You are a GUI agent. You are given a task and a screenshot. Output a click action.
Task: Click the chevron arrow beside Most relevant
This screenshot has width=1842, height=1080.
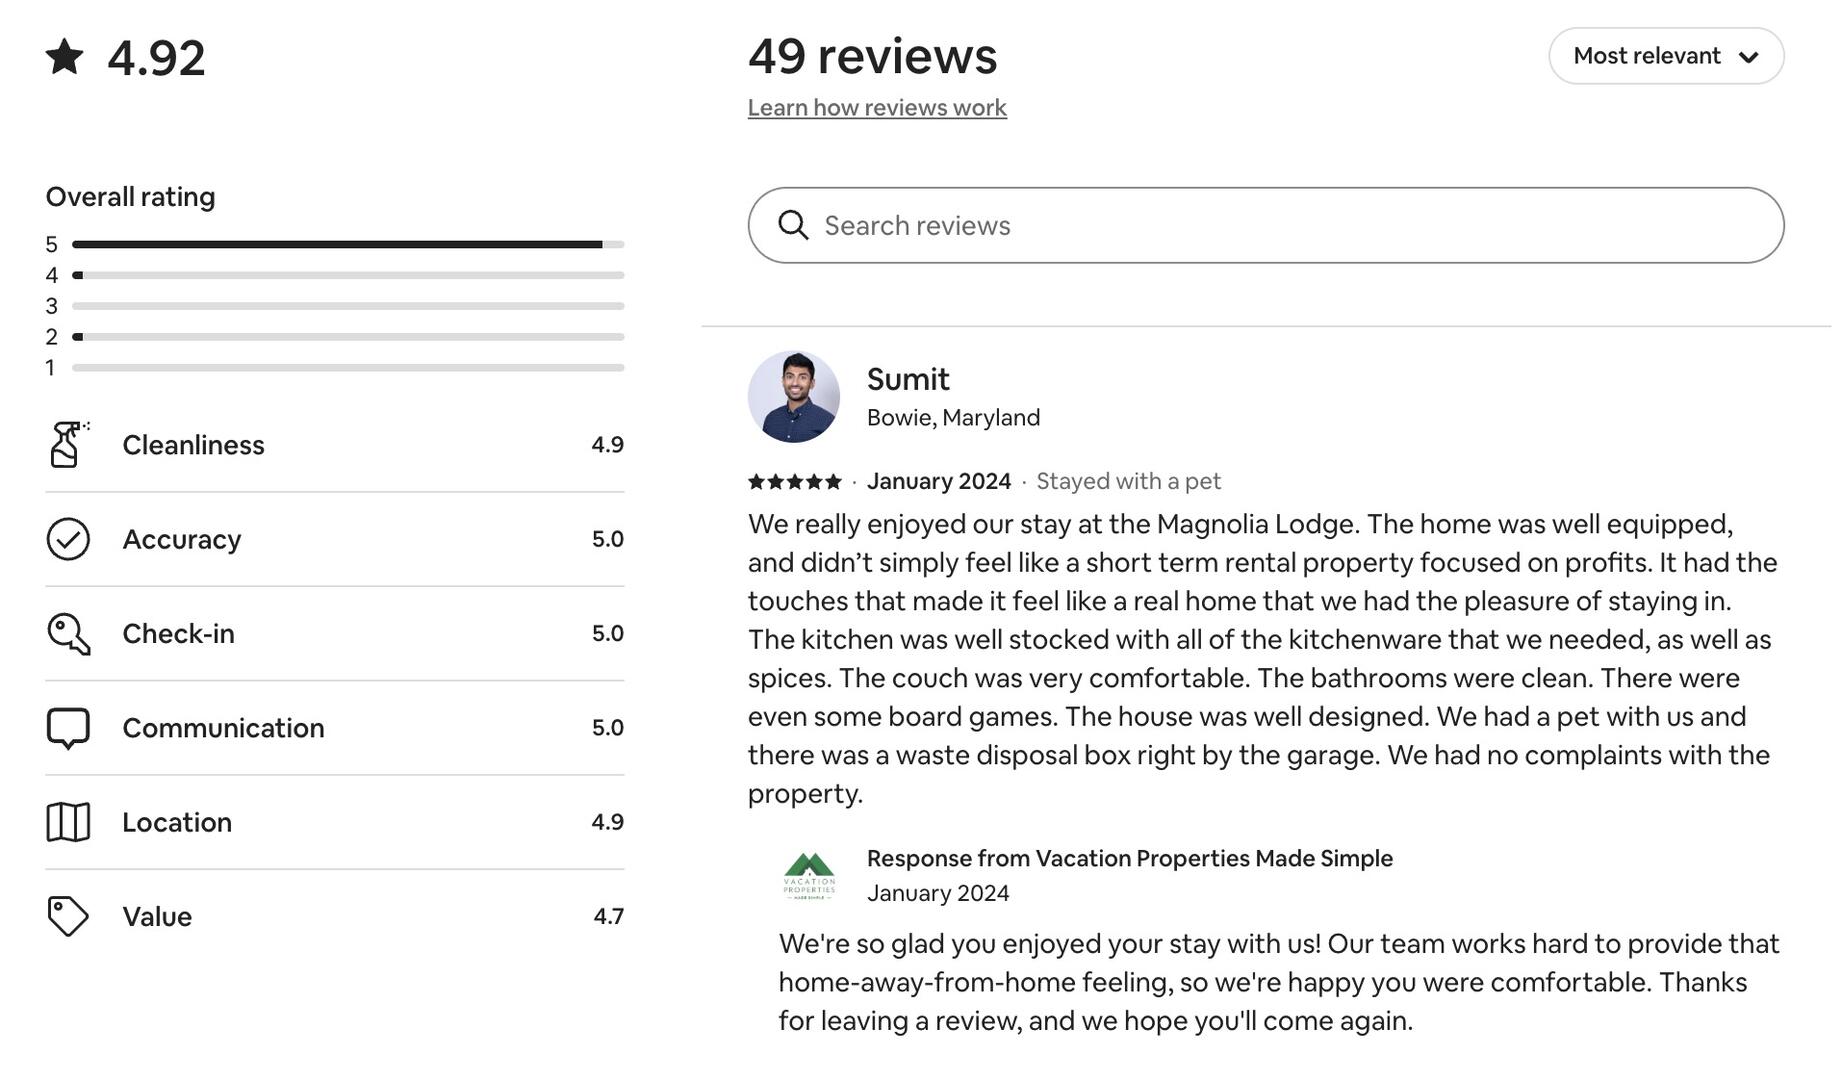point(1748,57)
